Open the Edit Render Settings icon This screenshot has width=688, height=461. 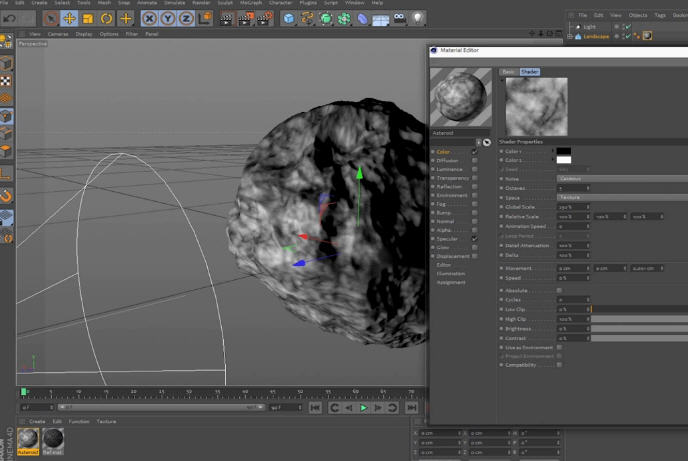tap(265, 19)
